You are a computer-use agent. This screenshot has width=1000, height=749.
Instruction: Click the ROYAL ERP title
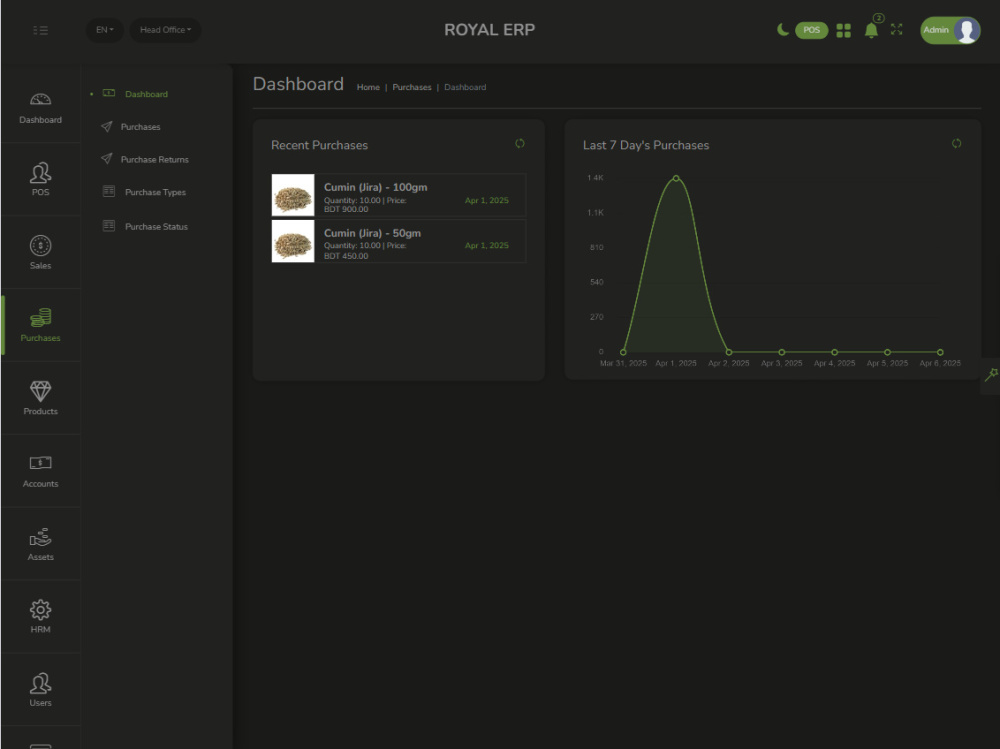489,30
